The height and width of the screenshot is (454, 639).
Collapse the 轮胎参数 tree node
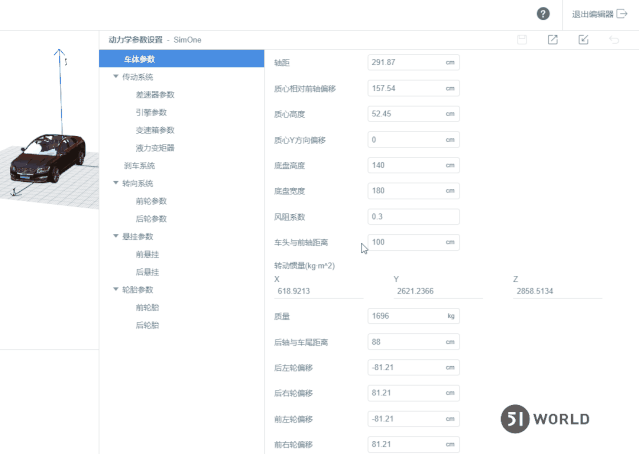click(x=116, y=289)
